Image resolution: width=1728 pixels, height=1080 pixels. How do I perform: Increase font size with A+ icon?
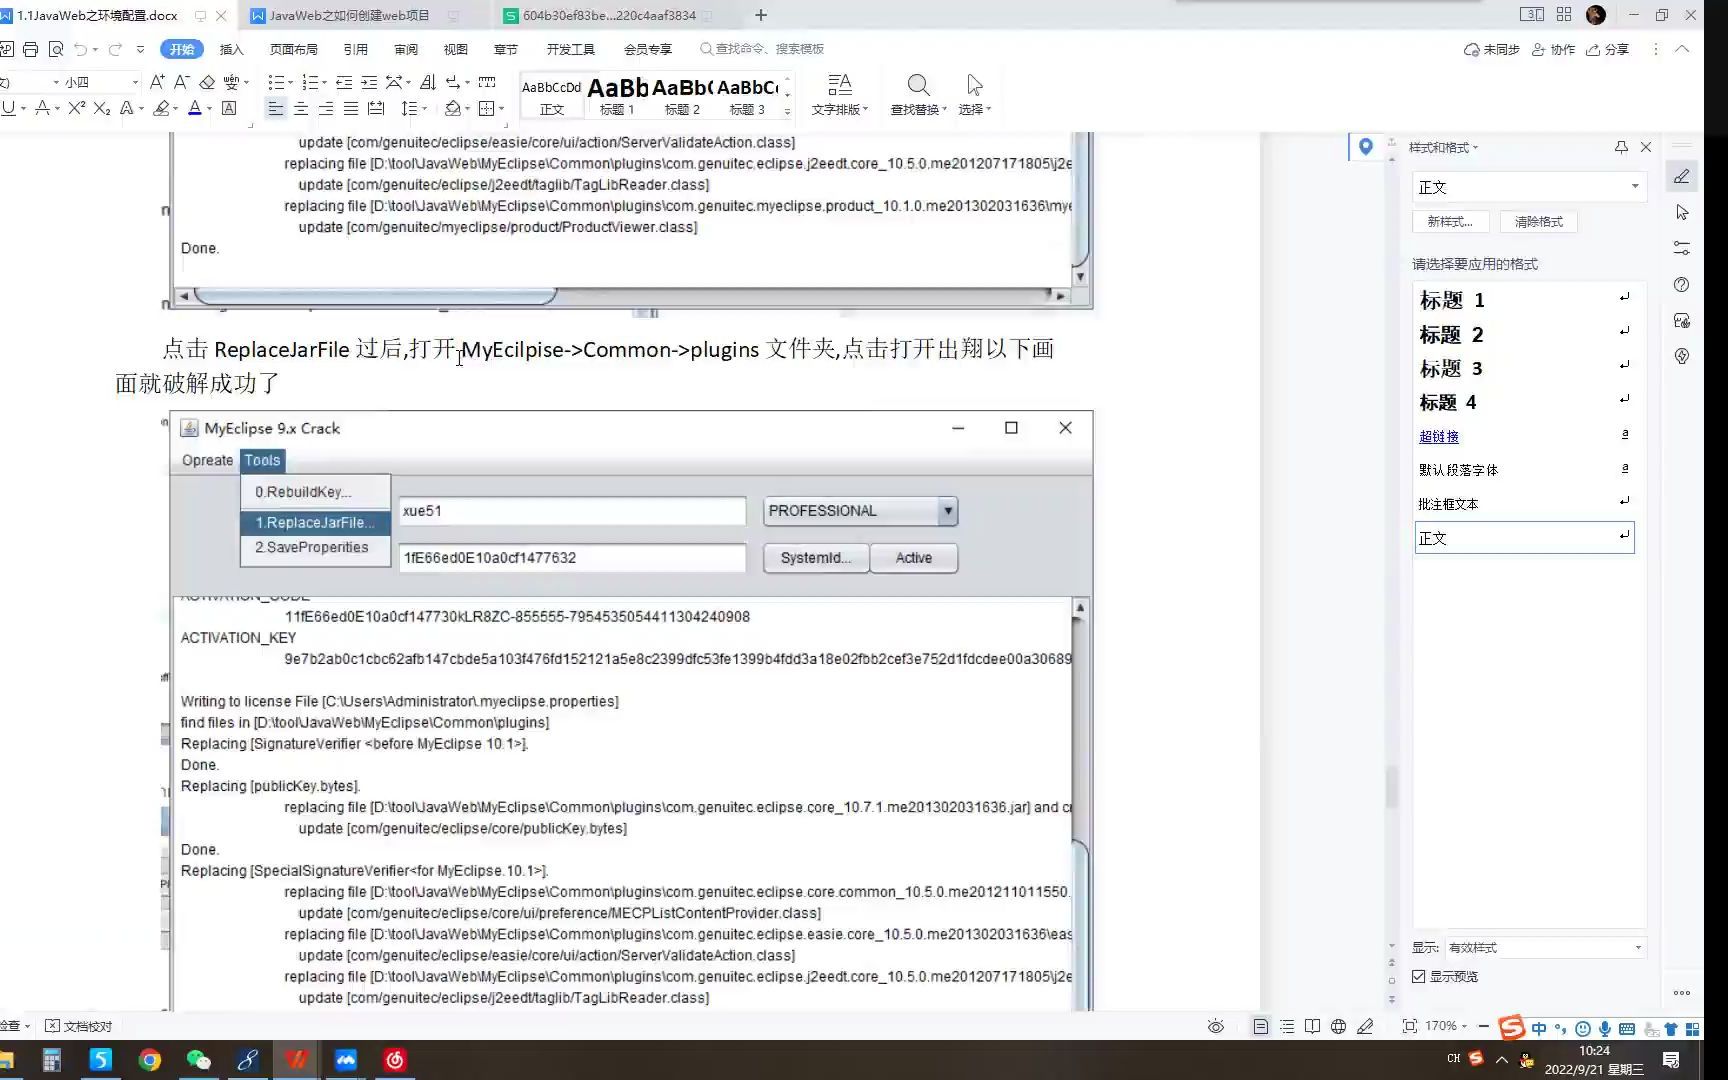click(157, 82)
